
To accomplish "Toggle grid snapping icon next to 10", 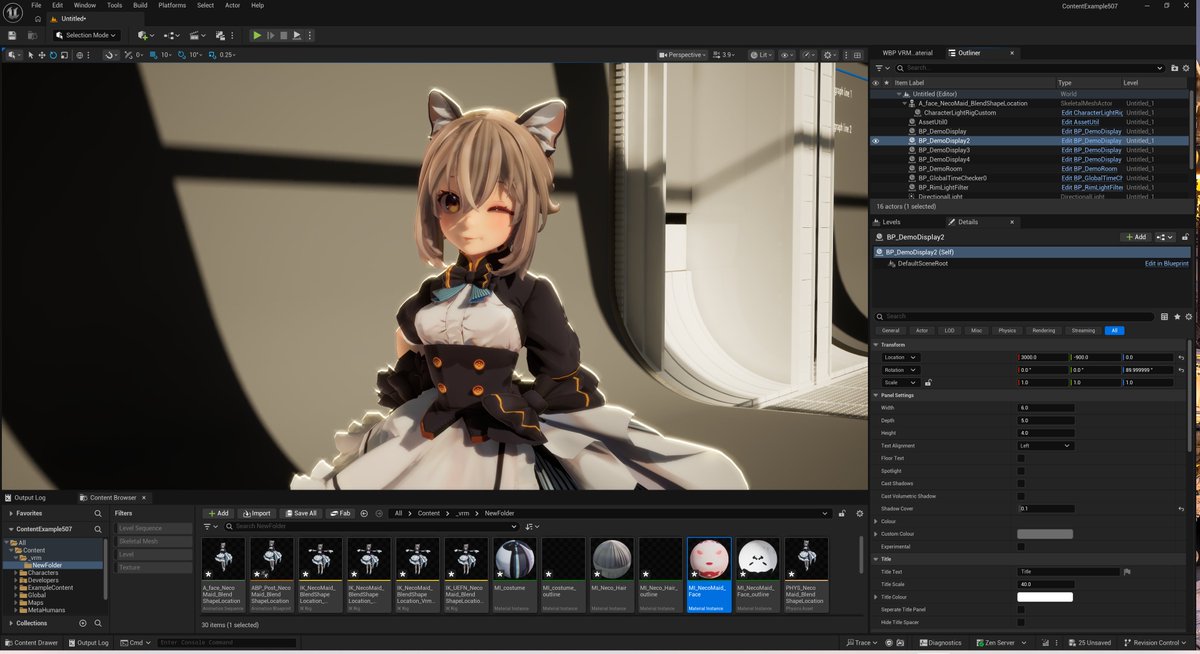I will 153,55.
